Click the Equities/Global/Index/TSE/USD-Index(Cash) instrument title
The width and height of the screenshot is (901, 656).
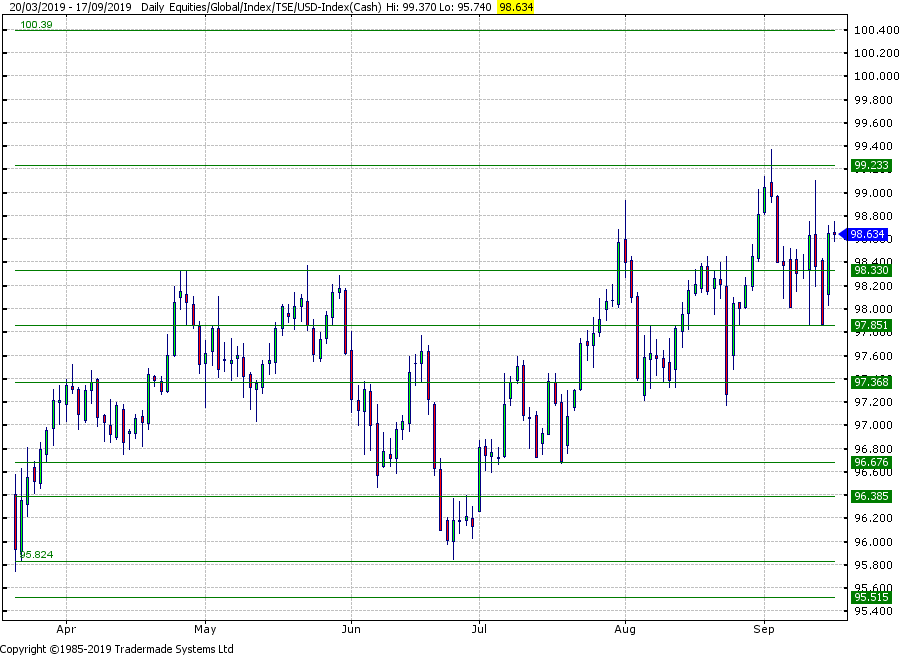tap(275, 7)
